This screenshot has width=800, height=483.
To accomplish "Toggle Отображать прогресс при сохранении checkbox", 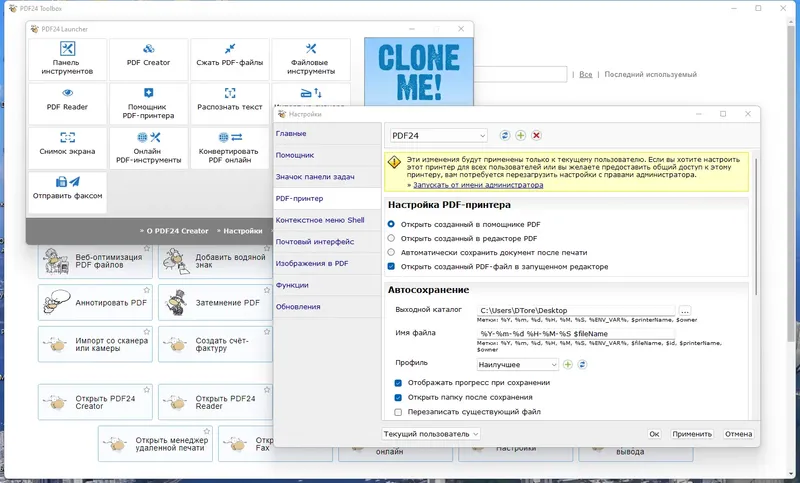I will [x=398, y=383].
